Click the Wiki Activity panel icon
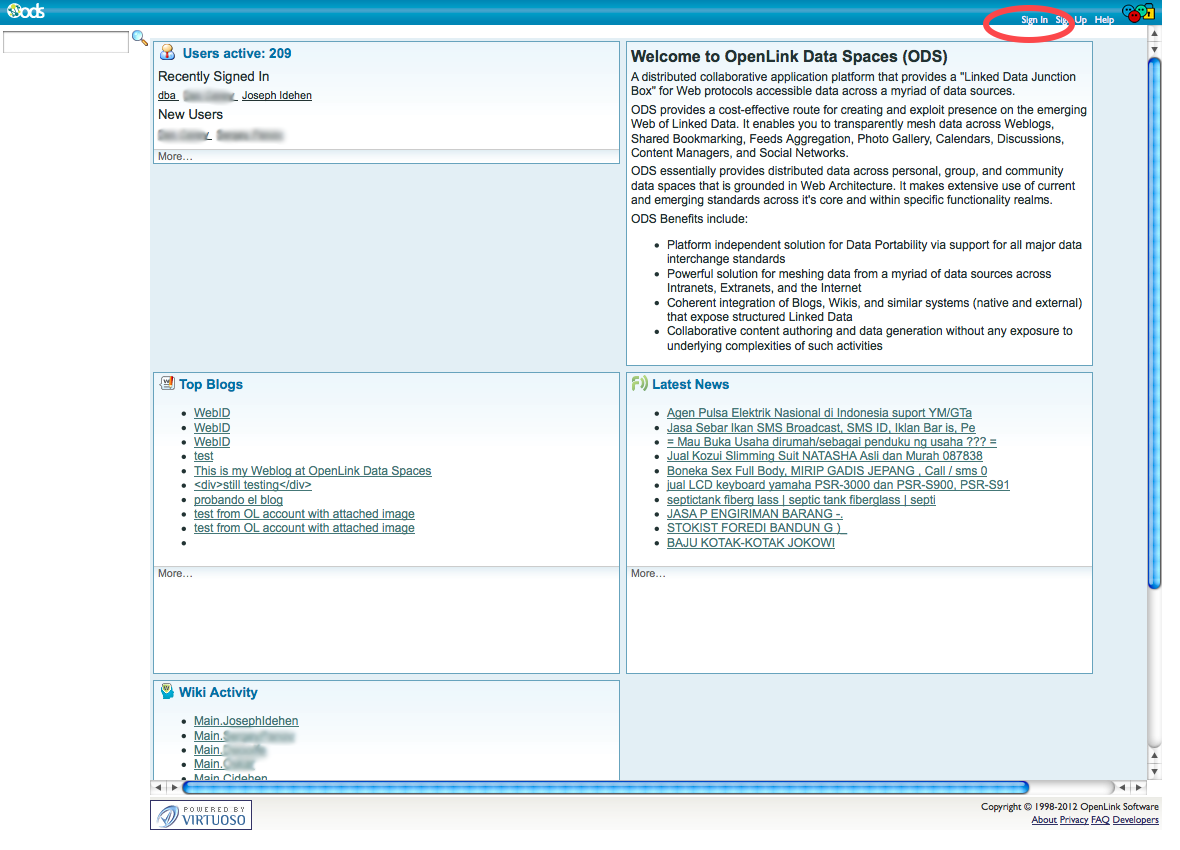The width and height of the screenshot is (1180, 850). click(x=167, y=691)
